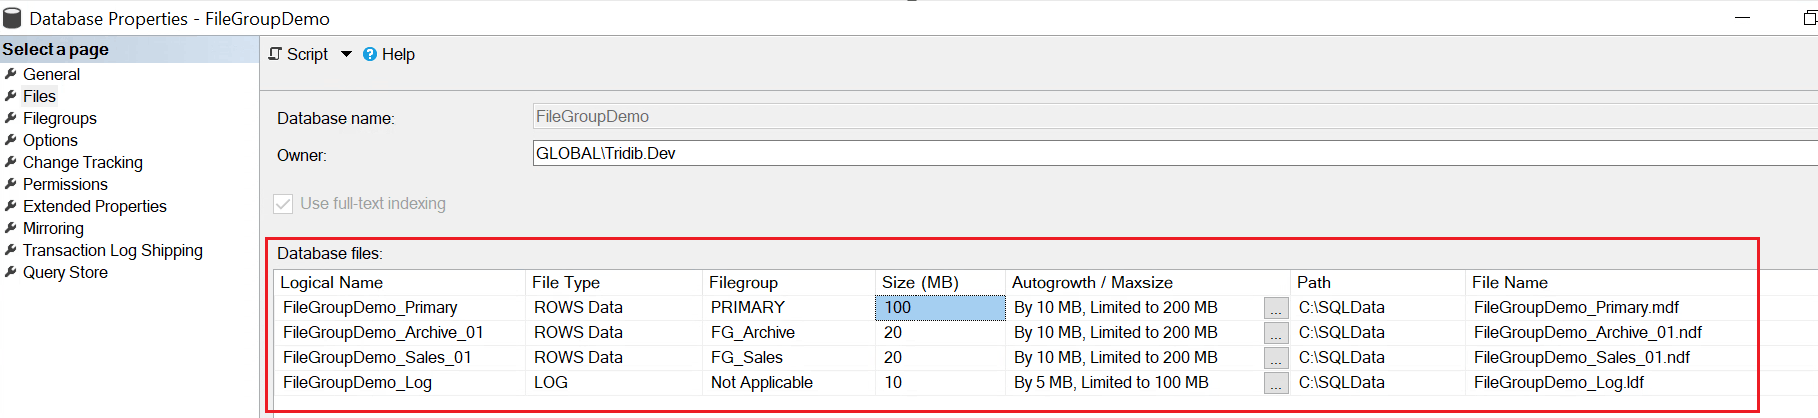The height and width of the screenshot is (418, 1818).
Task: Open autogrowth settings for FileGroupDemo_Sales_01
Action: pyautogui.click(x=1276, y=358)
